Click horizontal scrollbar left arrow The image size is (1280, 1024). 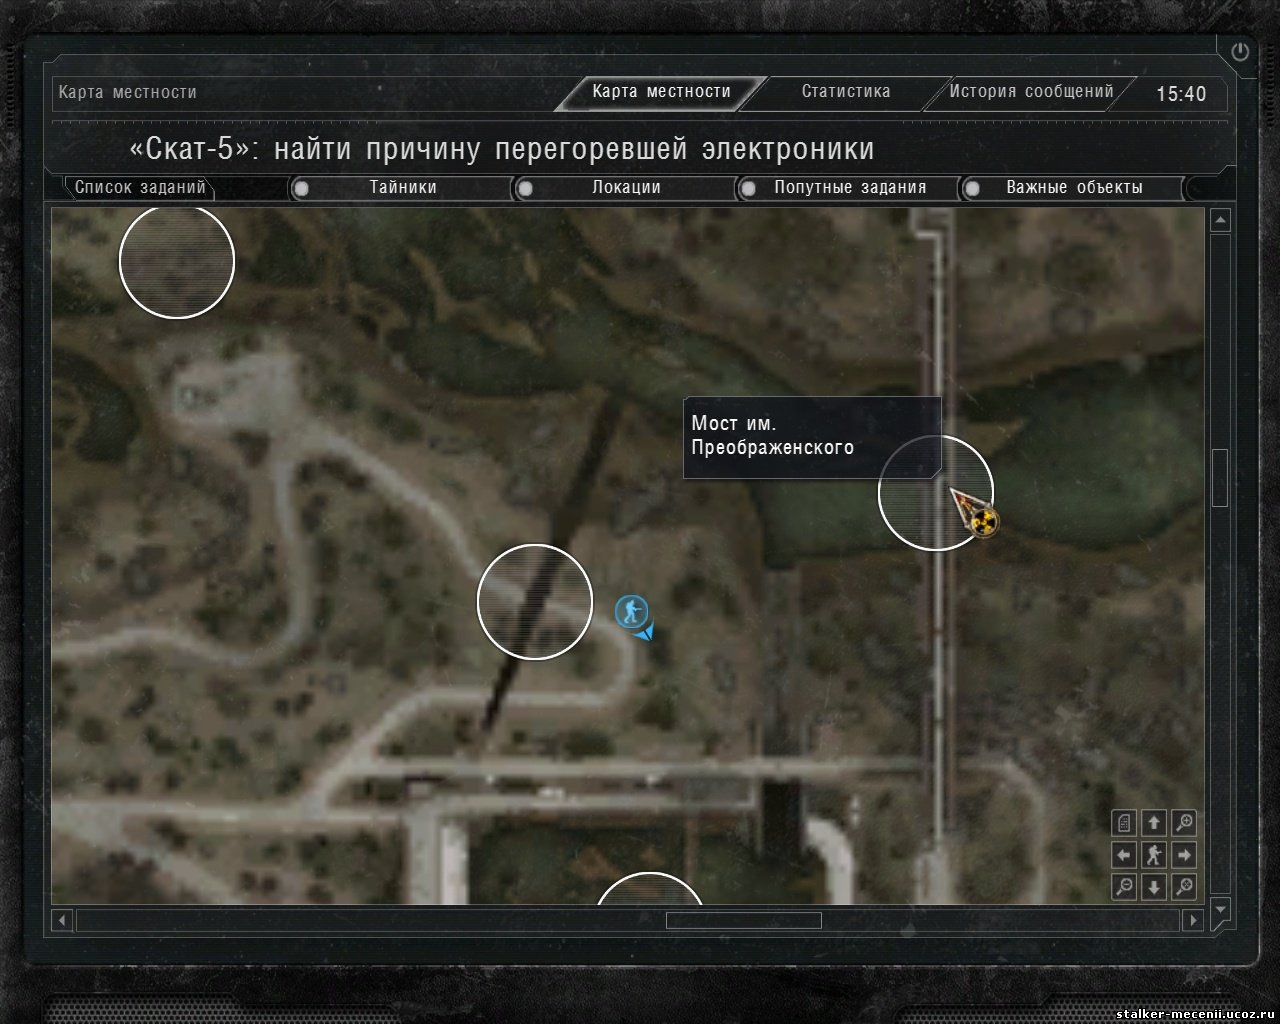[x=63, y=920]
